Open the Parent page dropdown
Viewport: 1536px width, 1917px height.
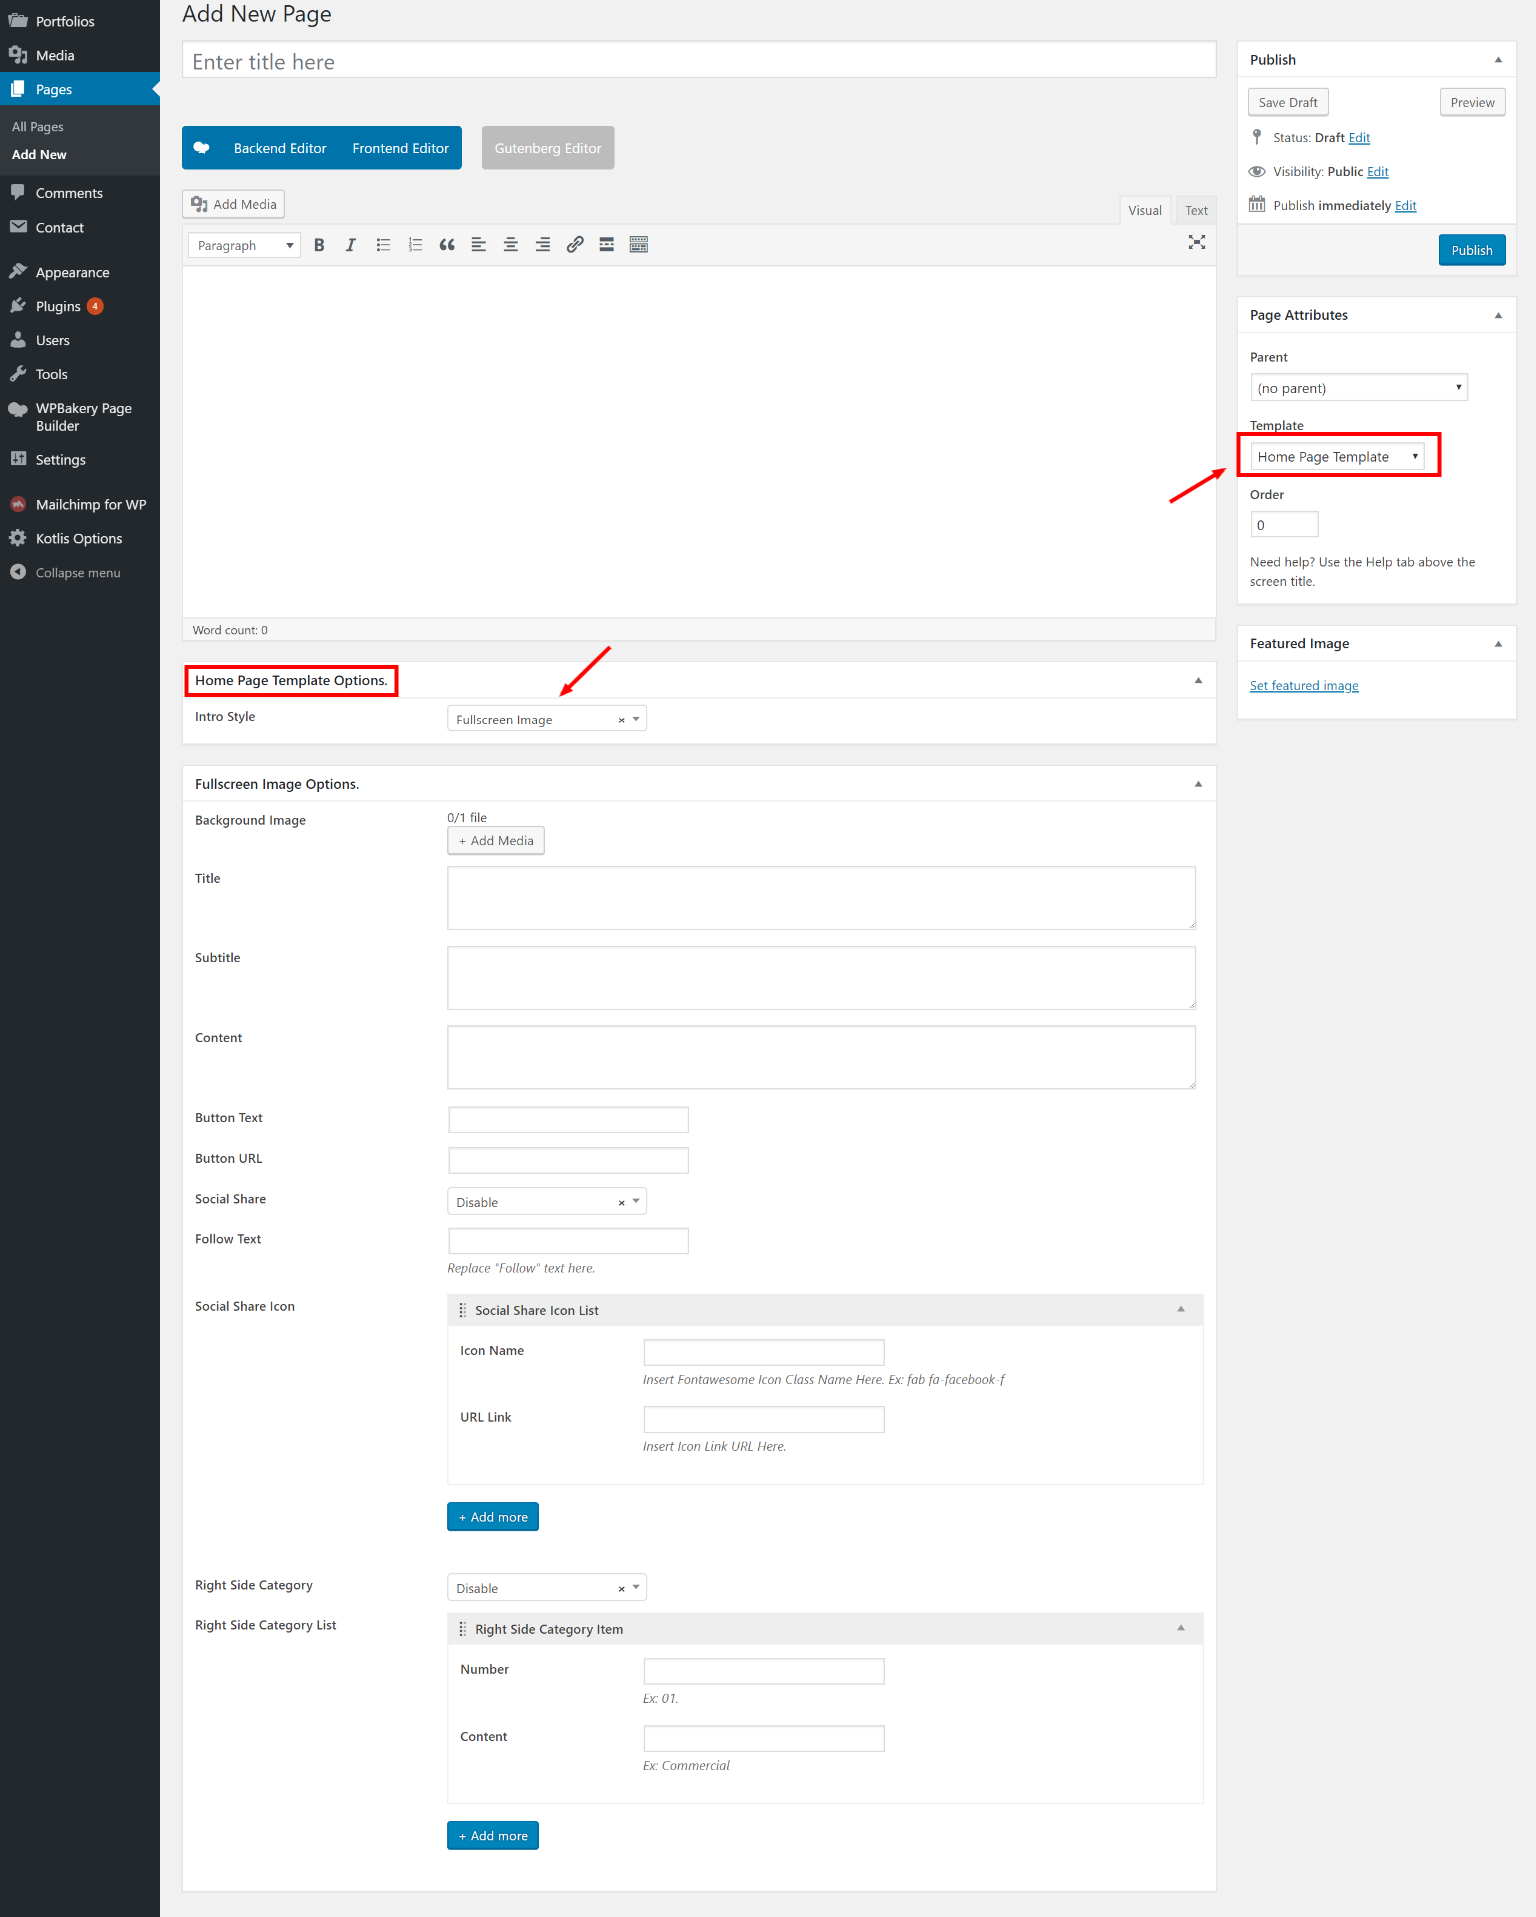(x=1358, y=388)
